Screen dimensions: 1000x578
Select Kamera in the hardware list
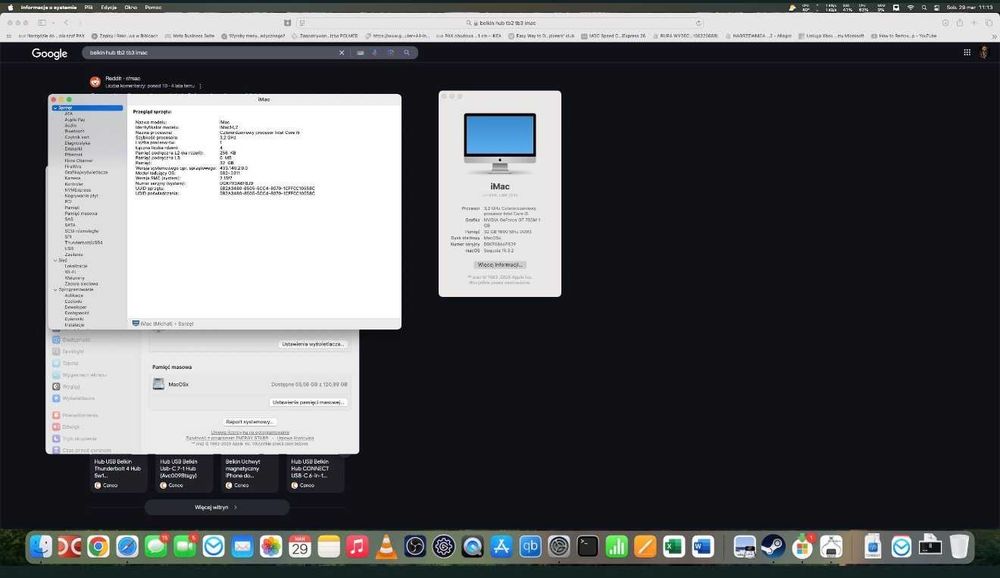(72, 178)
